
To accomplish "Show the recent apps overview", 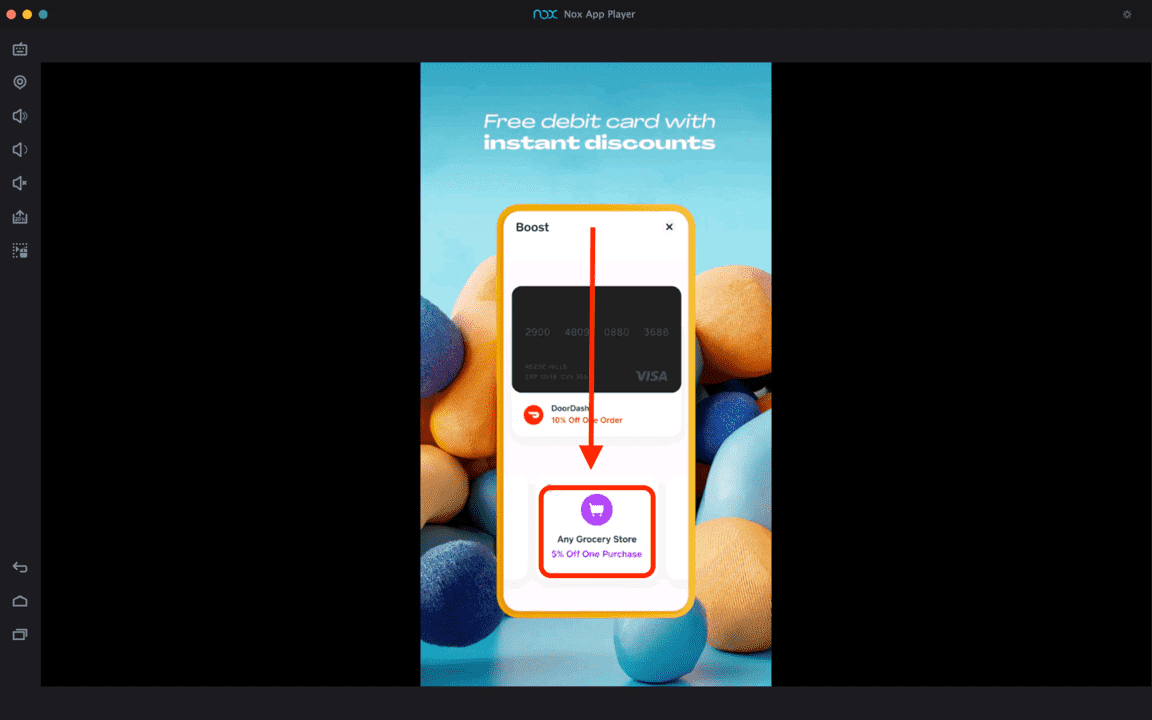I will 20,634.
